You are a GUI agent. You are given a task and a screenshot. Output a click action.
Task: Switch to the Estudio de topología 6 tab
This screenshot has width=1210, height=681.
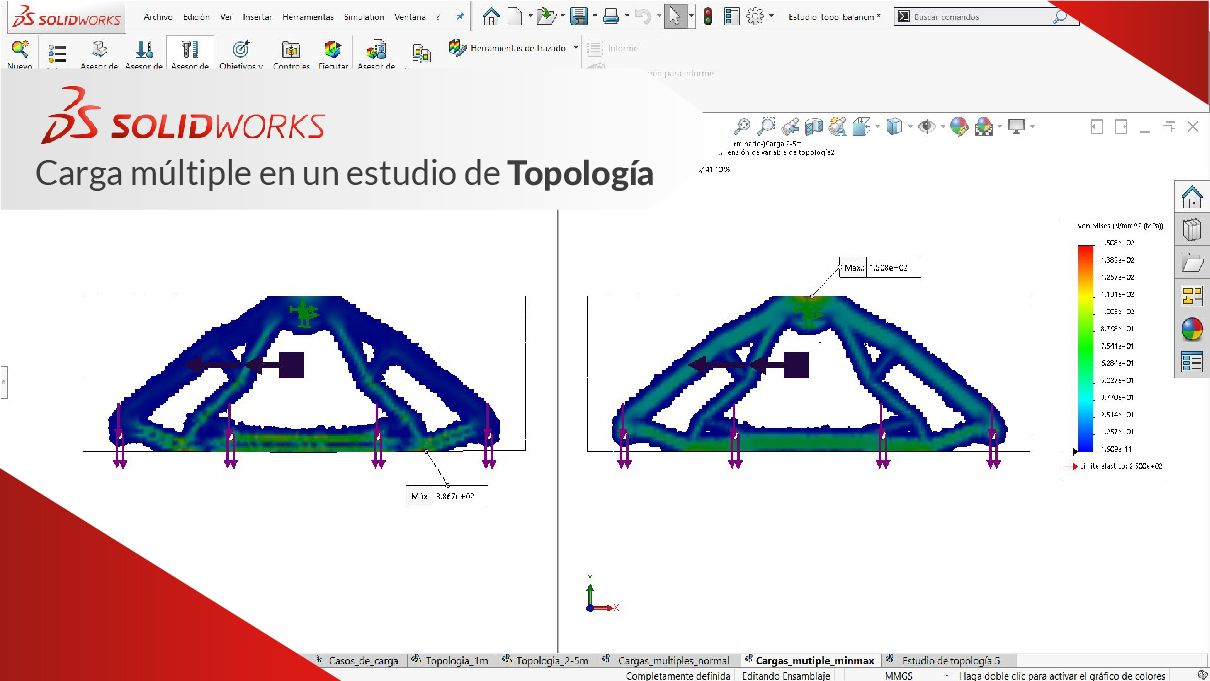tap(950, 661)
